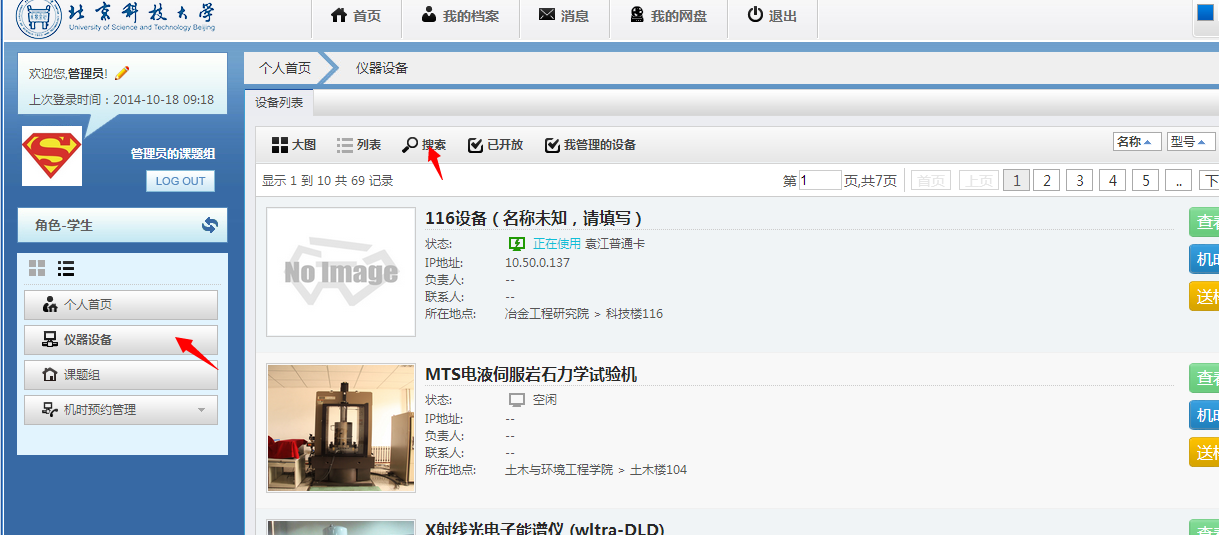
Task: Toggle the 已开放 checkbox filter
Action: click(x=495, y=145)
